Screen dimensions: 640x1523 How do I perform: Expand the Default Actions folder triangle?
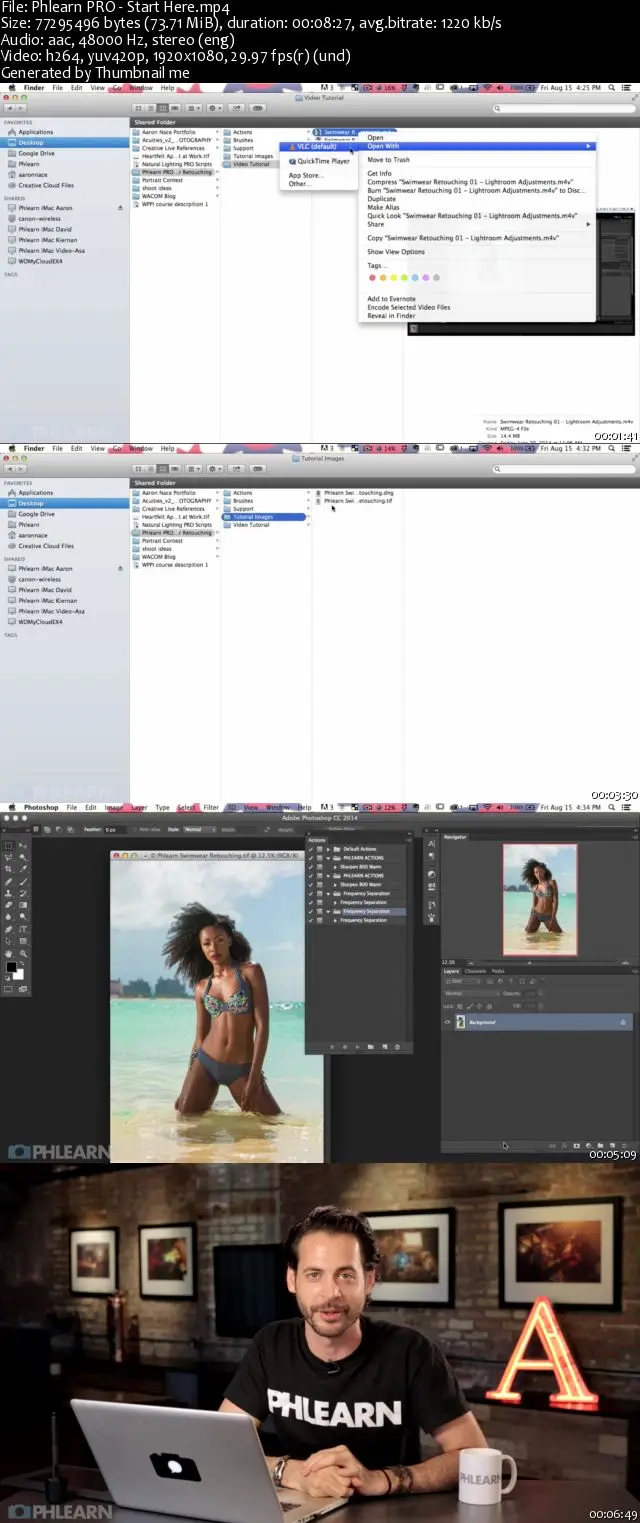click(x=329, y=849)
